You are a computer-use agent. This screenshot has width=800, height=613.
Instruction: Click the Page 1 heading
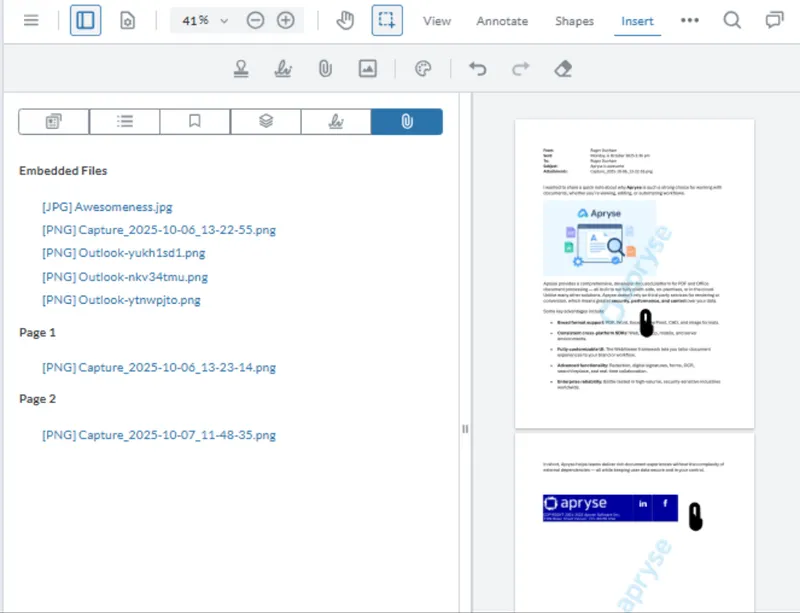point(37,332)
